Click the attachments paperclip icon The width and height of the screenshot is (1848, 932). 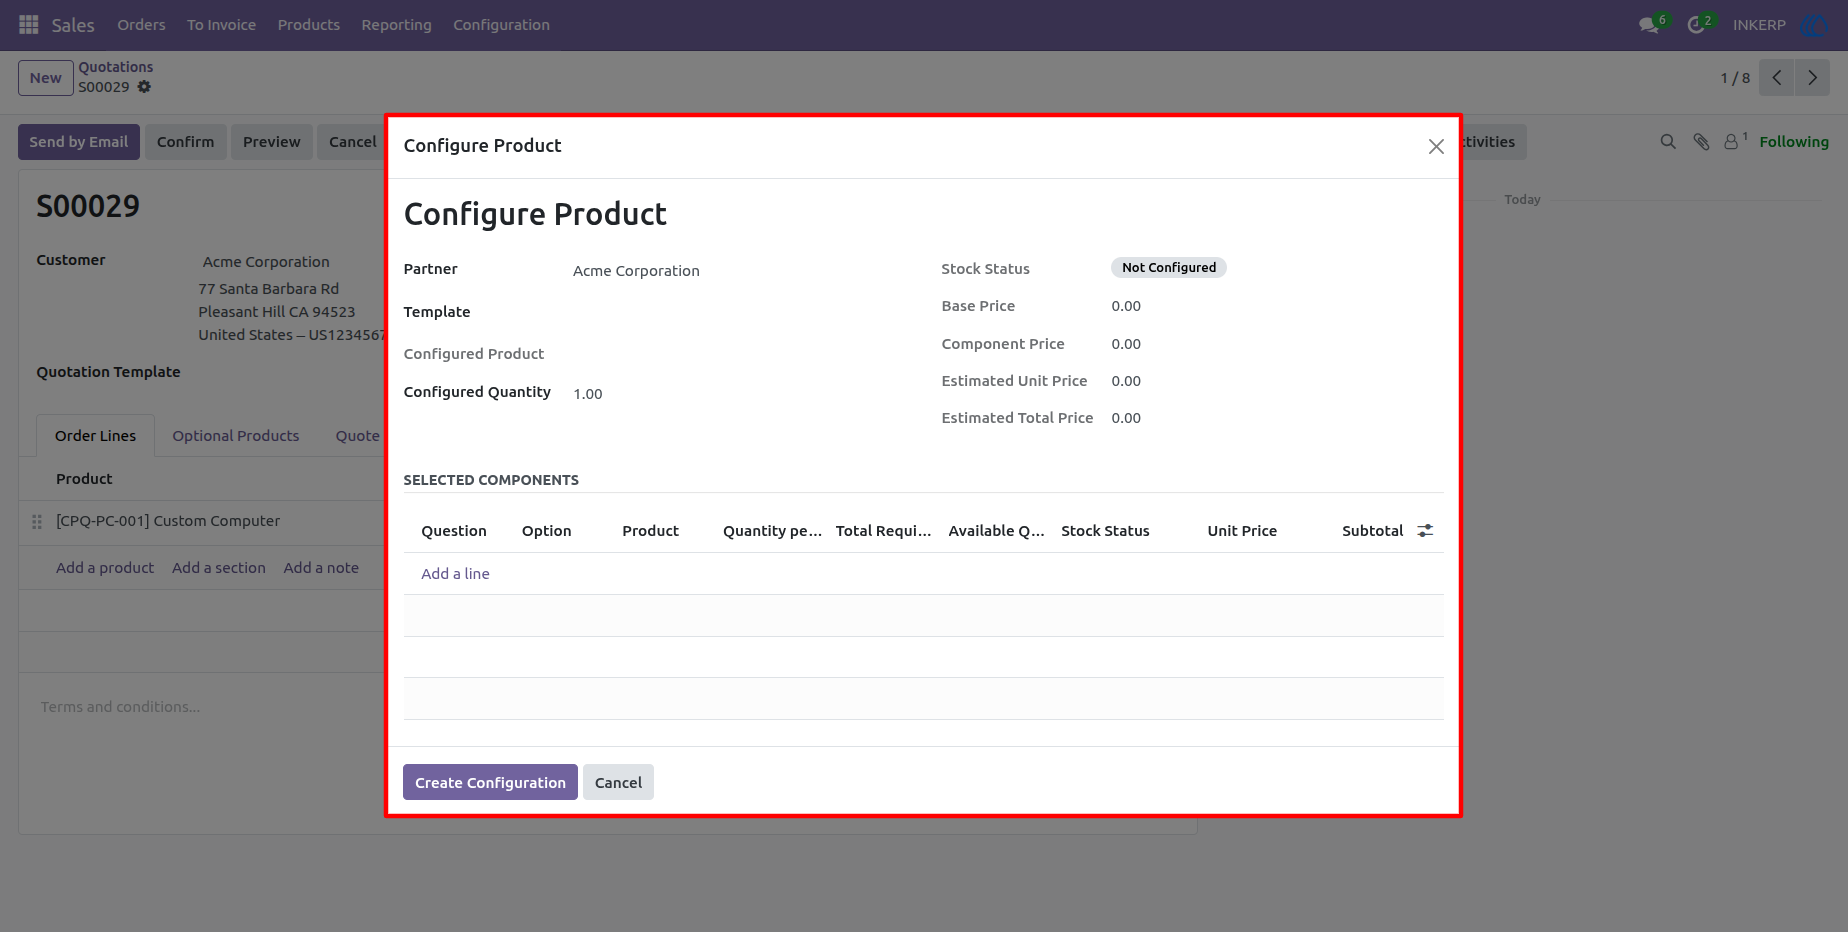[1701, 142]
